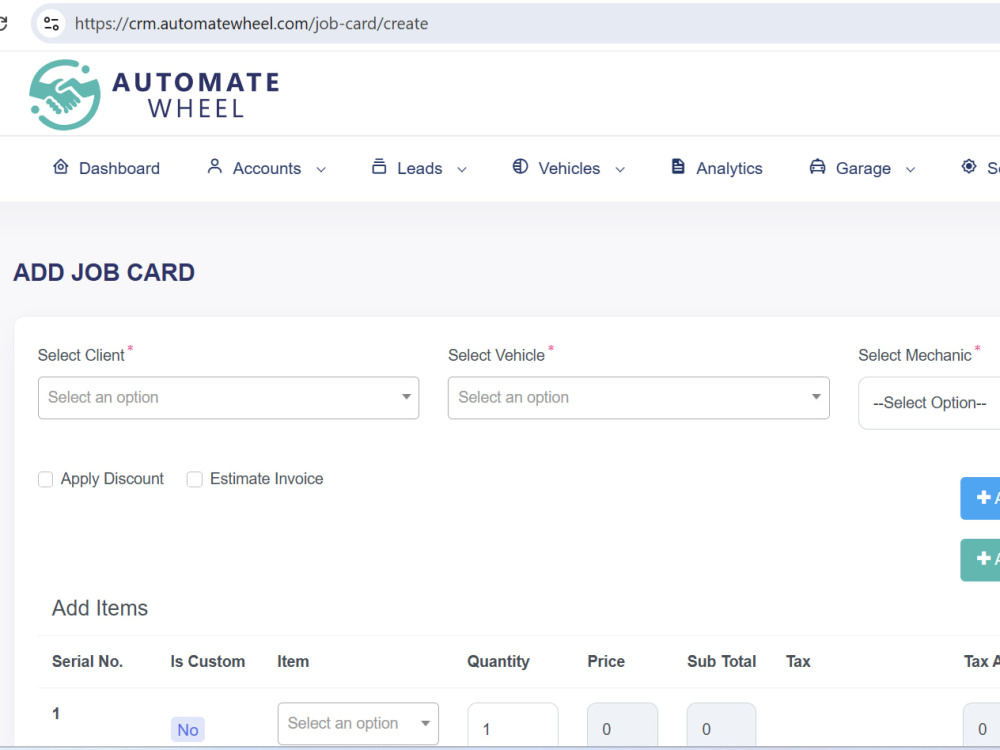Expand the Vehicles chevron
Image resolution: width=1000 pixels, height=750 pixels.
pyautogui.click(x=620, y=170)
